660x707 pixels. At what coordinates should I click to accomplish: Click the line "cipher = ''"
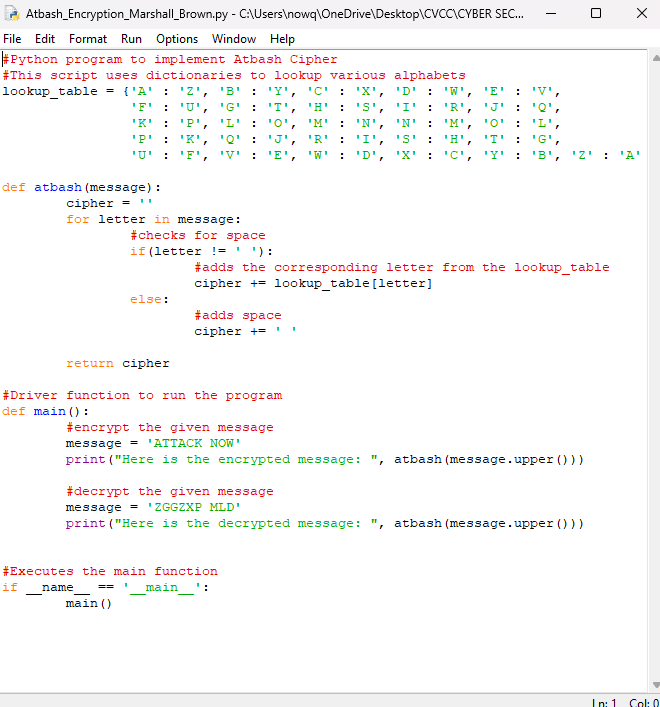pos(110,203)
